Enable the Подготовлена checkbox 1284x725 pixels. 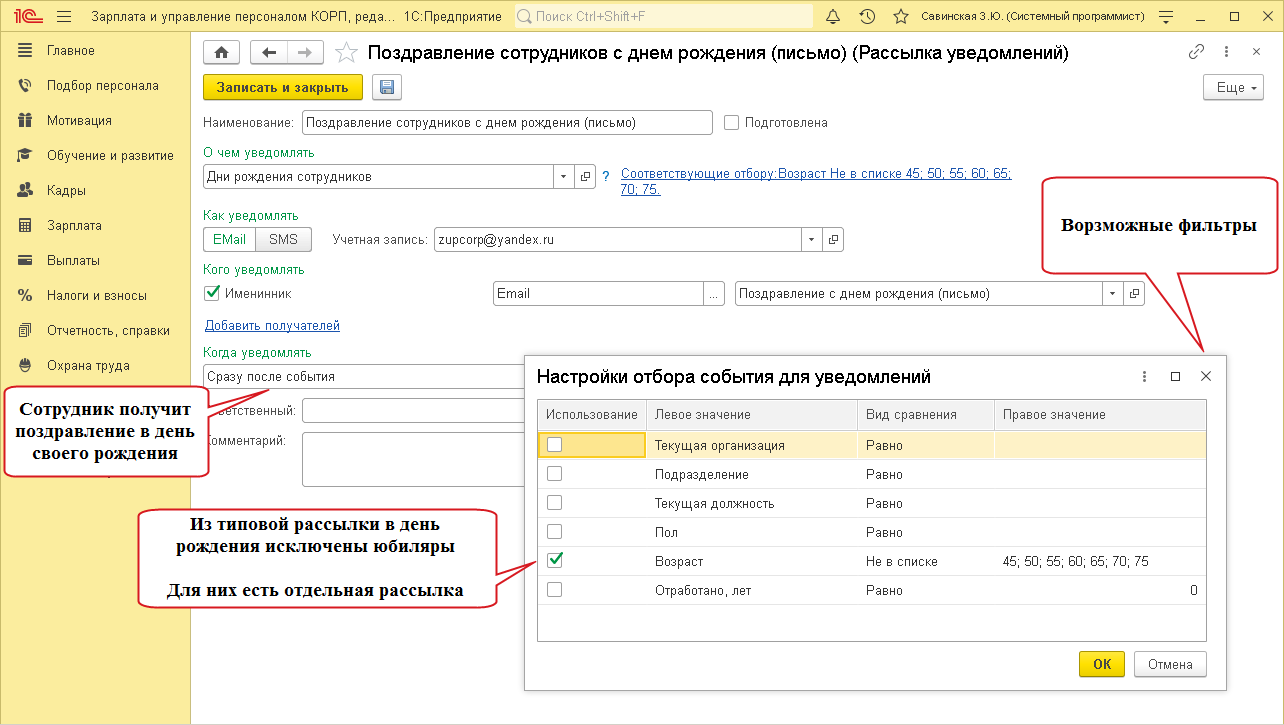click(731, 123)
